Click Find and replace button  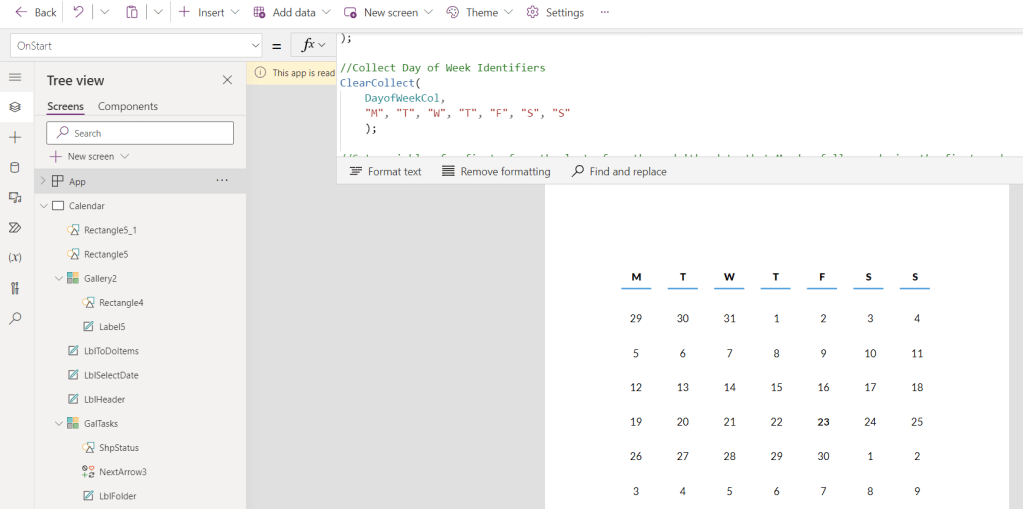coord(619,172)
